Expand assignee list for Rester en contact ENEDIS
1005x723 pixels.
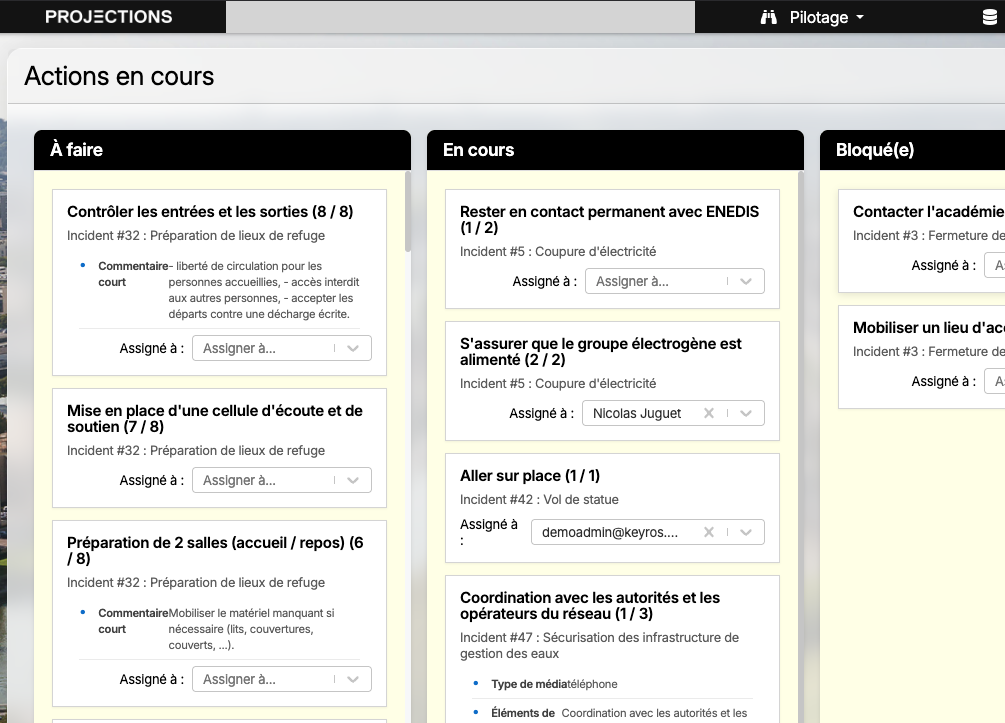pyautogui.click(x=746, y=281)
